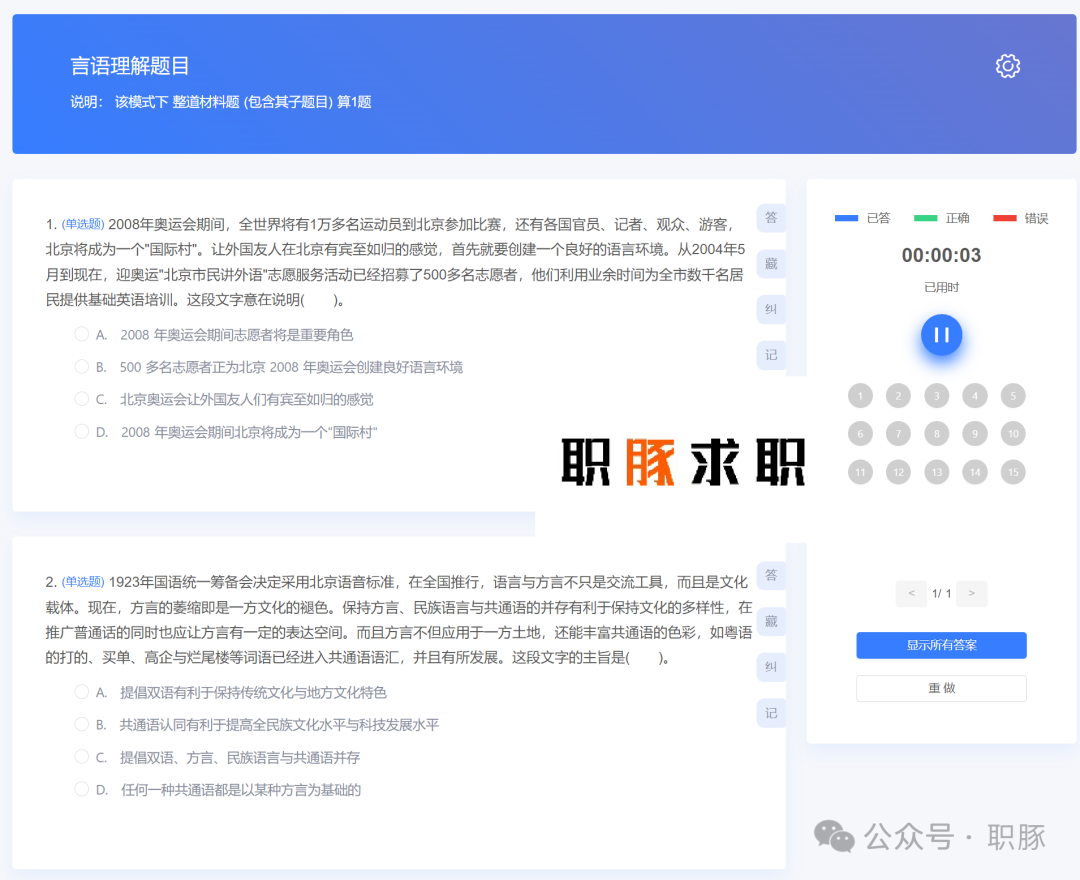Screen dimensions: 1080x880
Task: Click the 答 answer icon beside question 2
Action: [770, 575]
